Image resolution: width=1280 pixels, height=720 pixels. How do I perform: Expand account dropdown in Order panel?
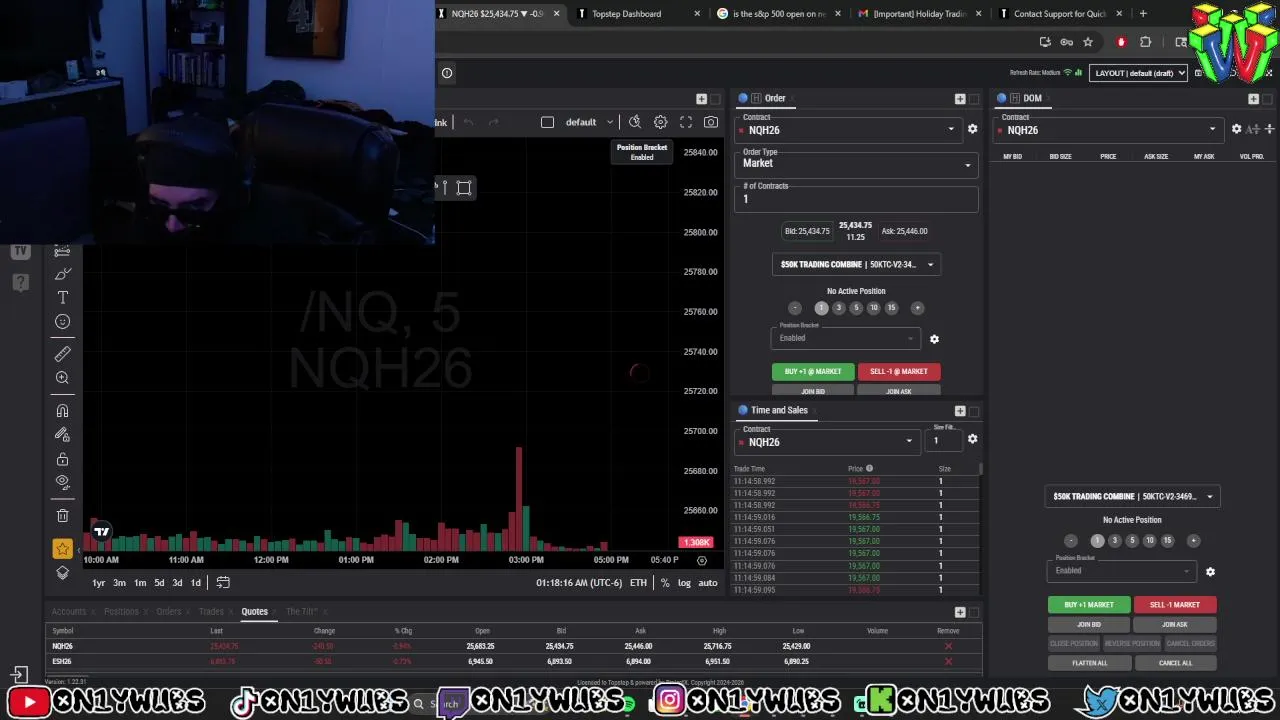(856, 265)
